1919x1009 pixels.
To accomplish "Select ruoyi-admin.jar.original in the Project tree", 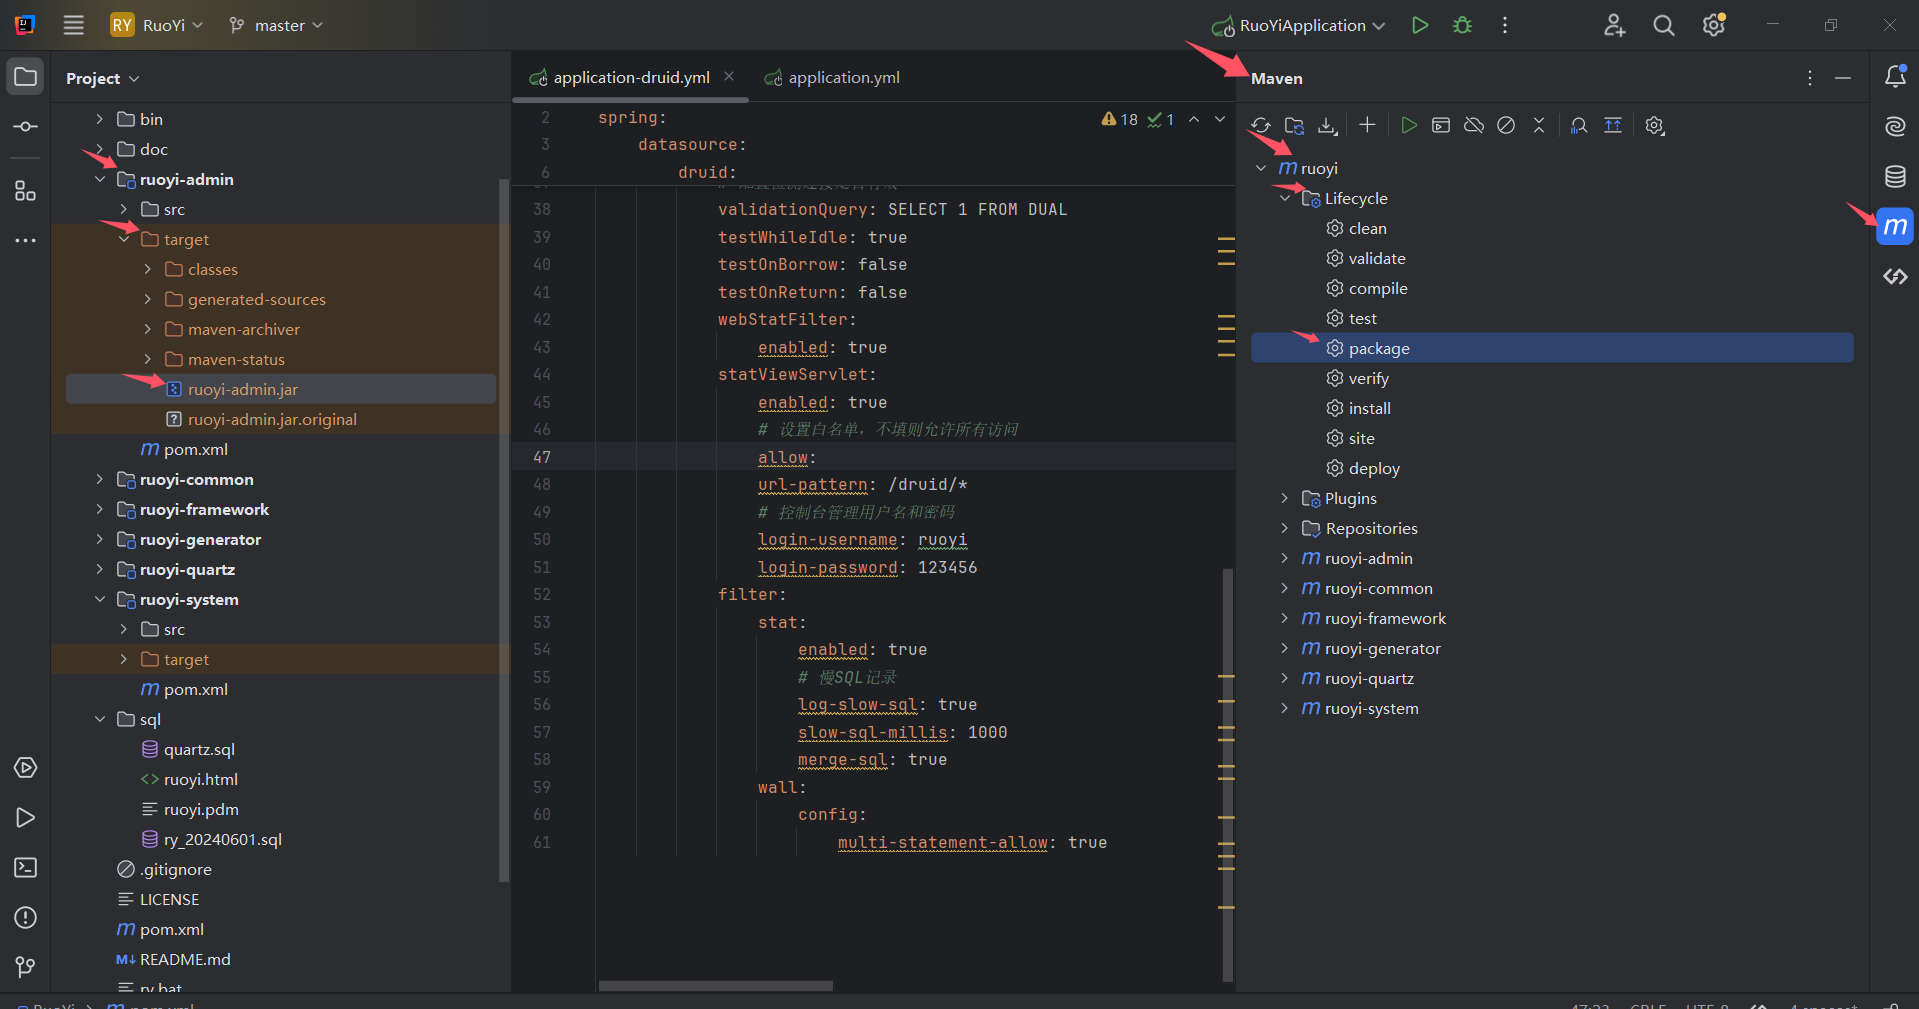I will click(x=272, y=420).
